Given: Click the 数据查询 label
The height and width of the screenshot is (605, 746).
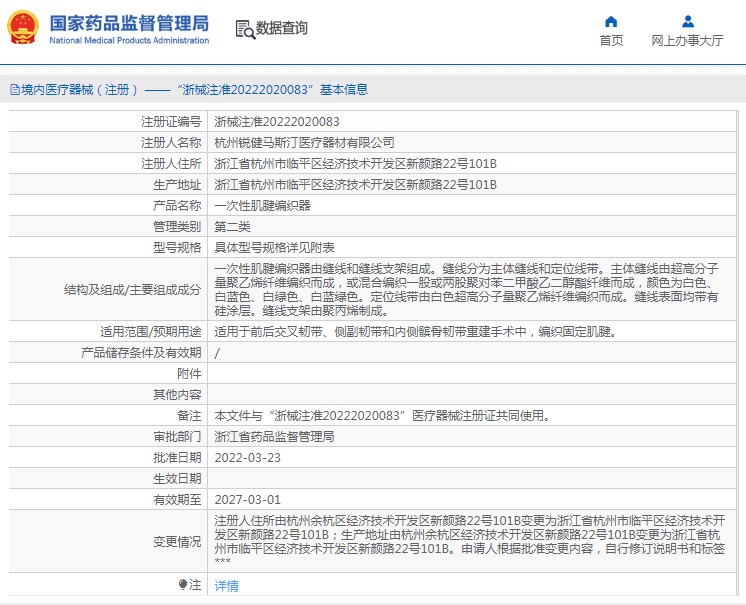Looking at the screenshot, I should (282, 28).
